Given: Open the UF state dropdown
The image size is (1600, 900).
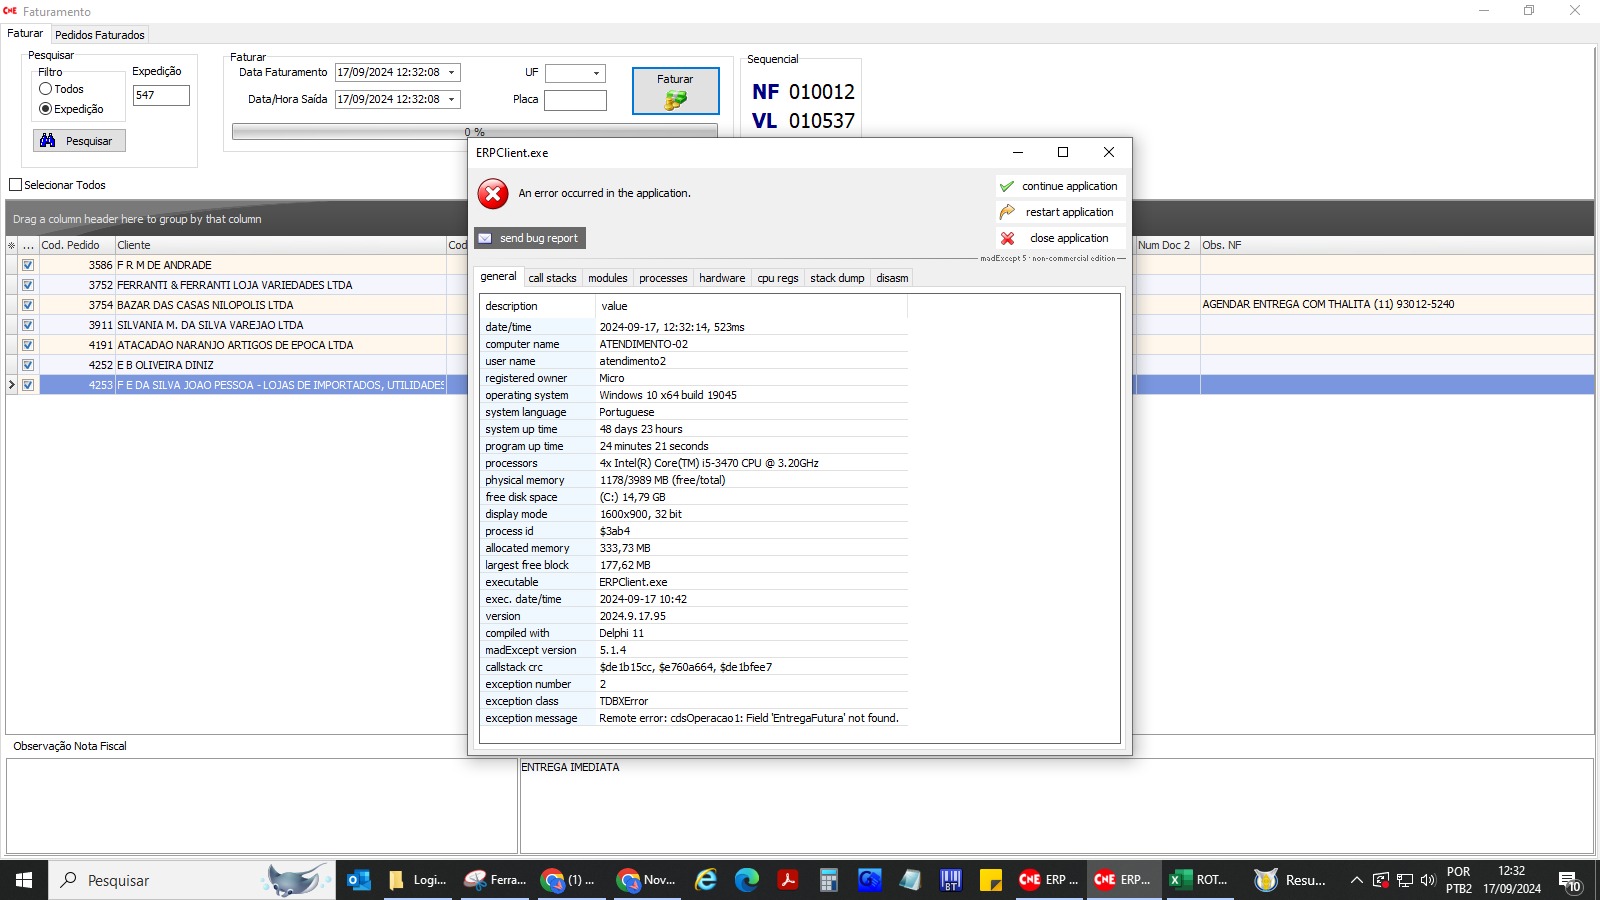Looking at the screenshot, I should pyautogui.click(x=596, y=73).
